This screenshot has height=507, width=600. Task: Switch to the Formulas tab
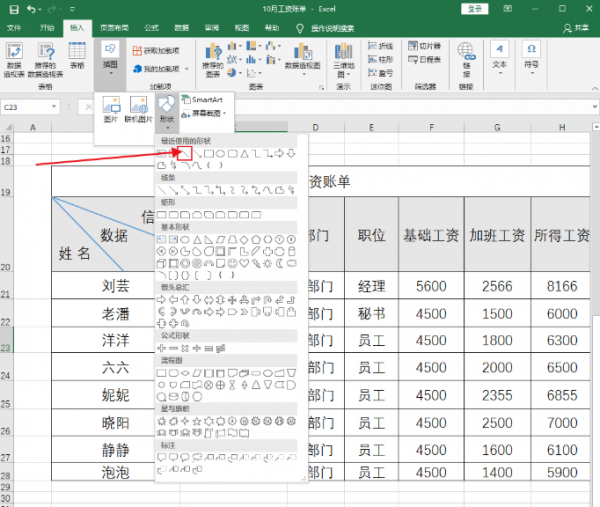(x=152, y=28)
